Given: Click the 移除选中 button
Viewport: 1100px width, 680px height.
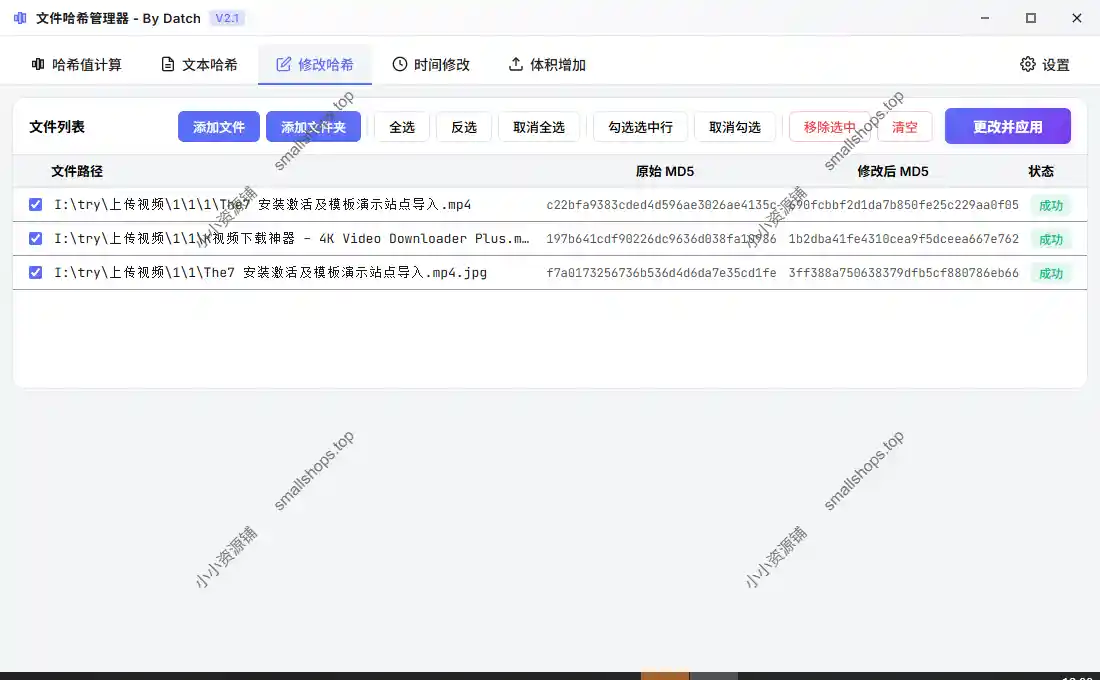Looking at the screenshot, I should [830, 127].
